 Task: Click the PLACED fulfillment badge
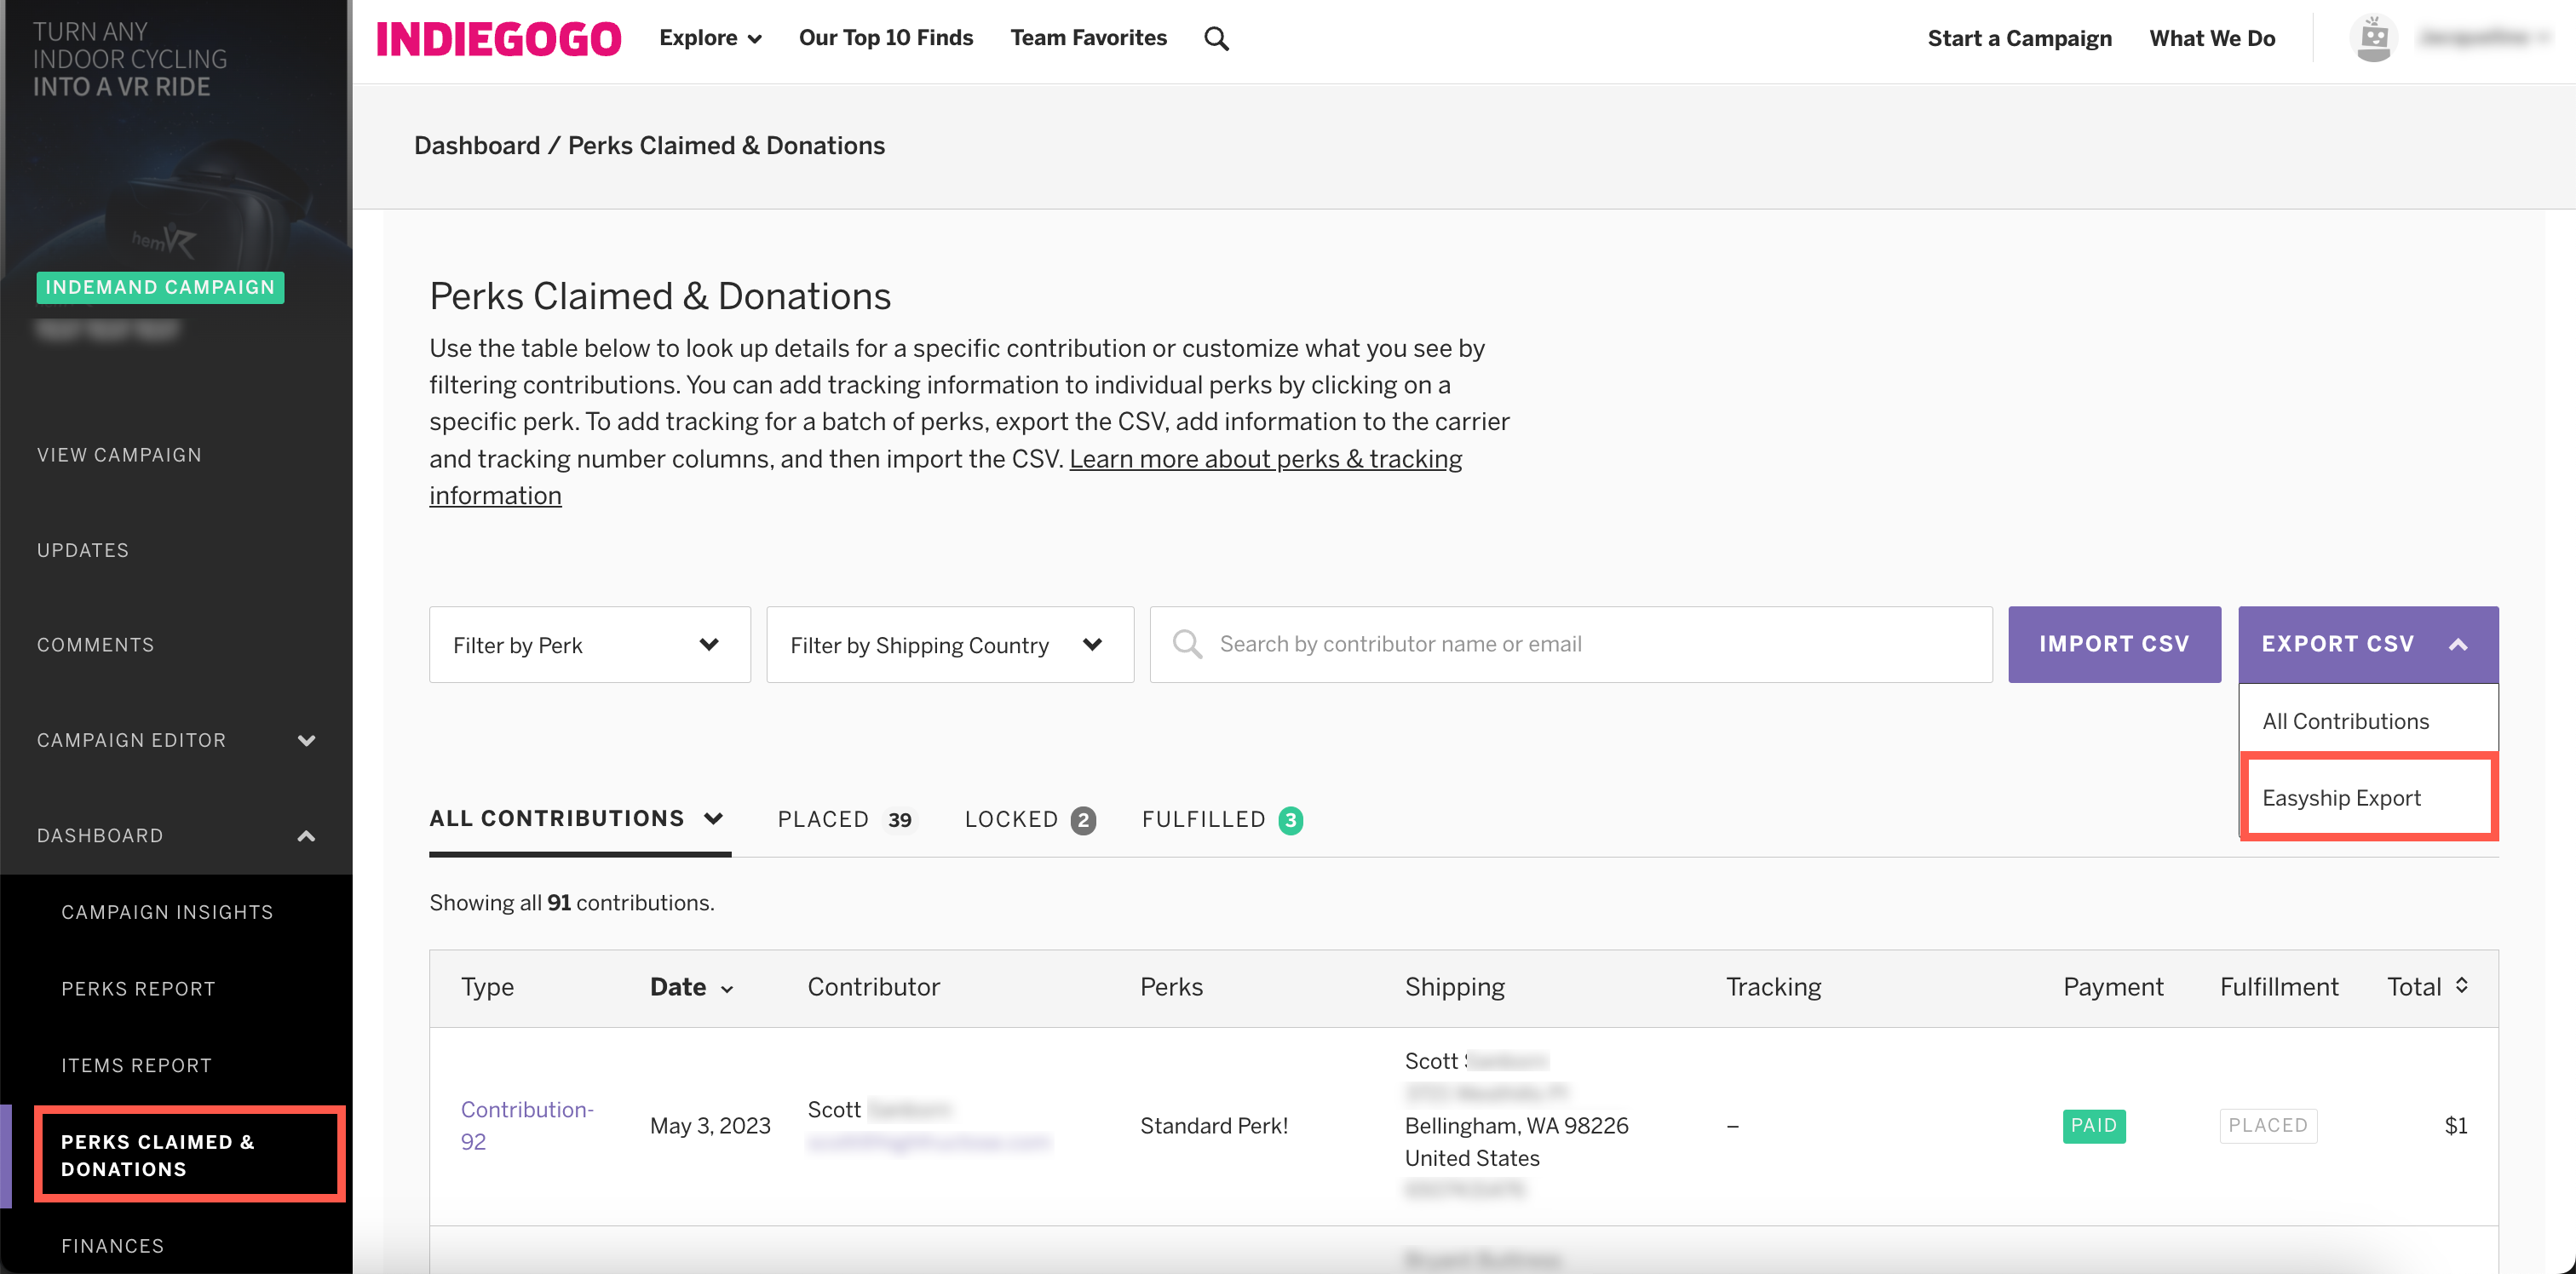point(2267,1126)
